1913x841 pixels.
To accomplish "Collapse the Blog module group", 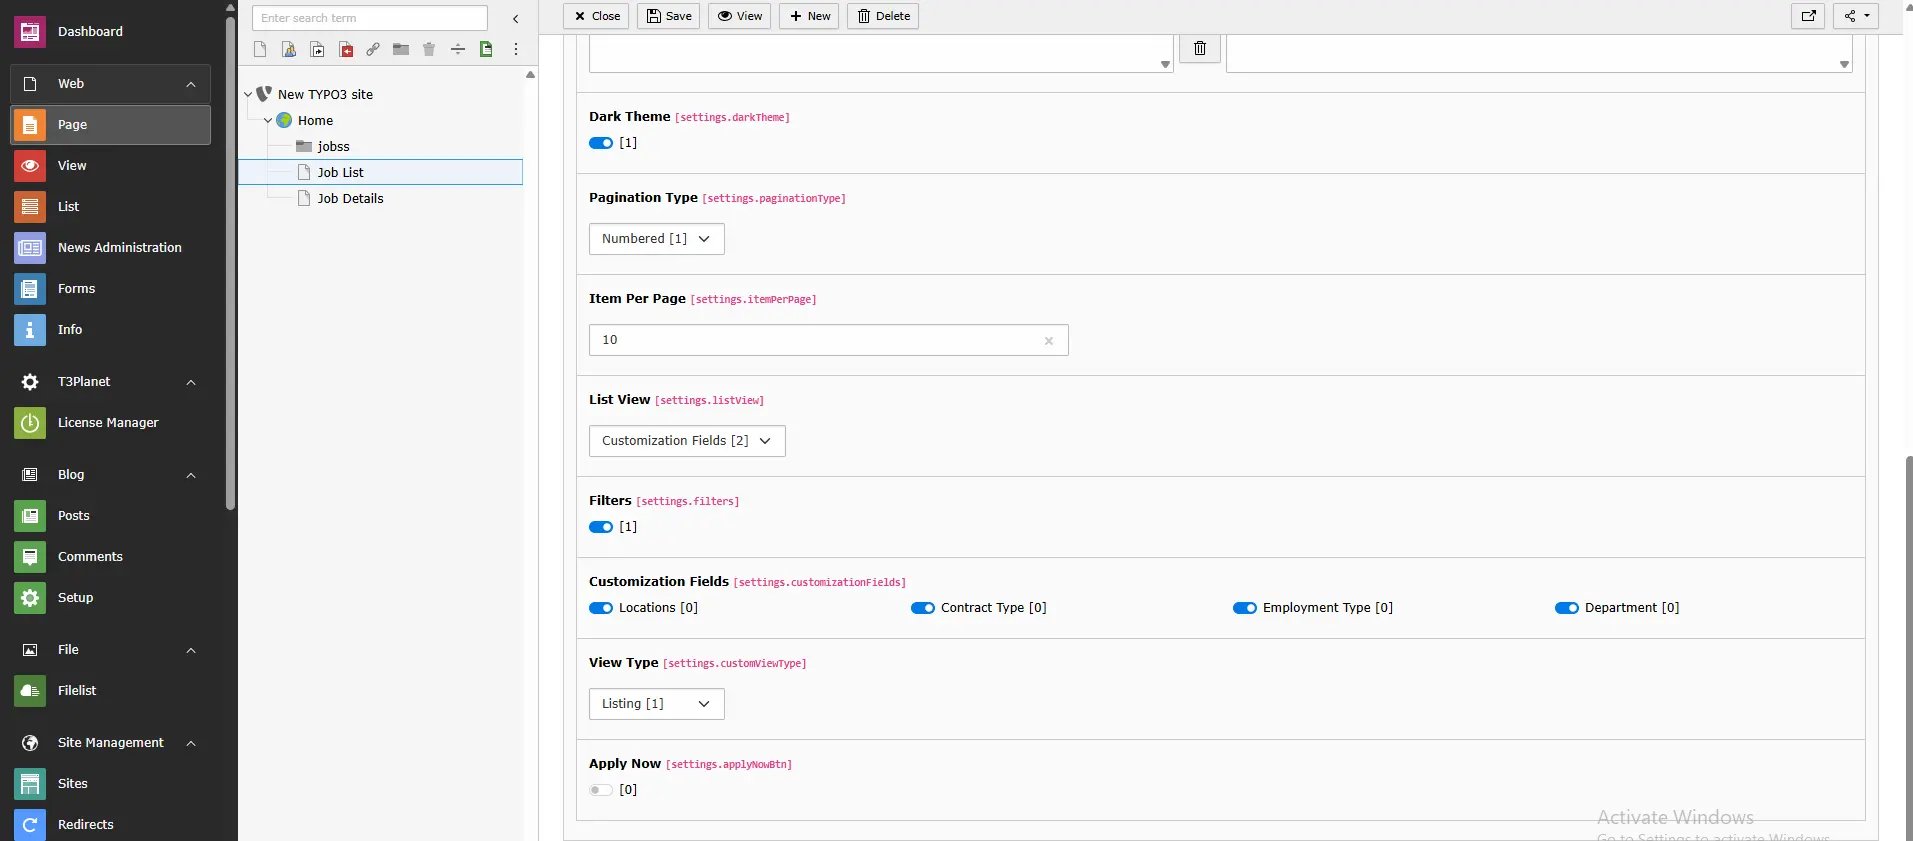I will click(x=191, y=475).
